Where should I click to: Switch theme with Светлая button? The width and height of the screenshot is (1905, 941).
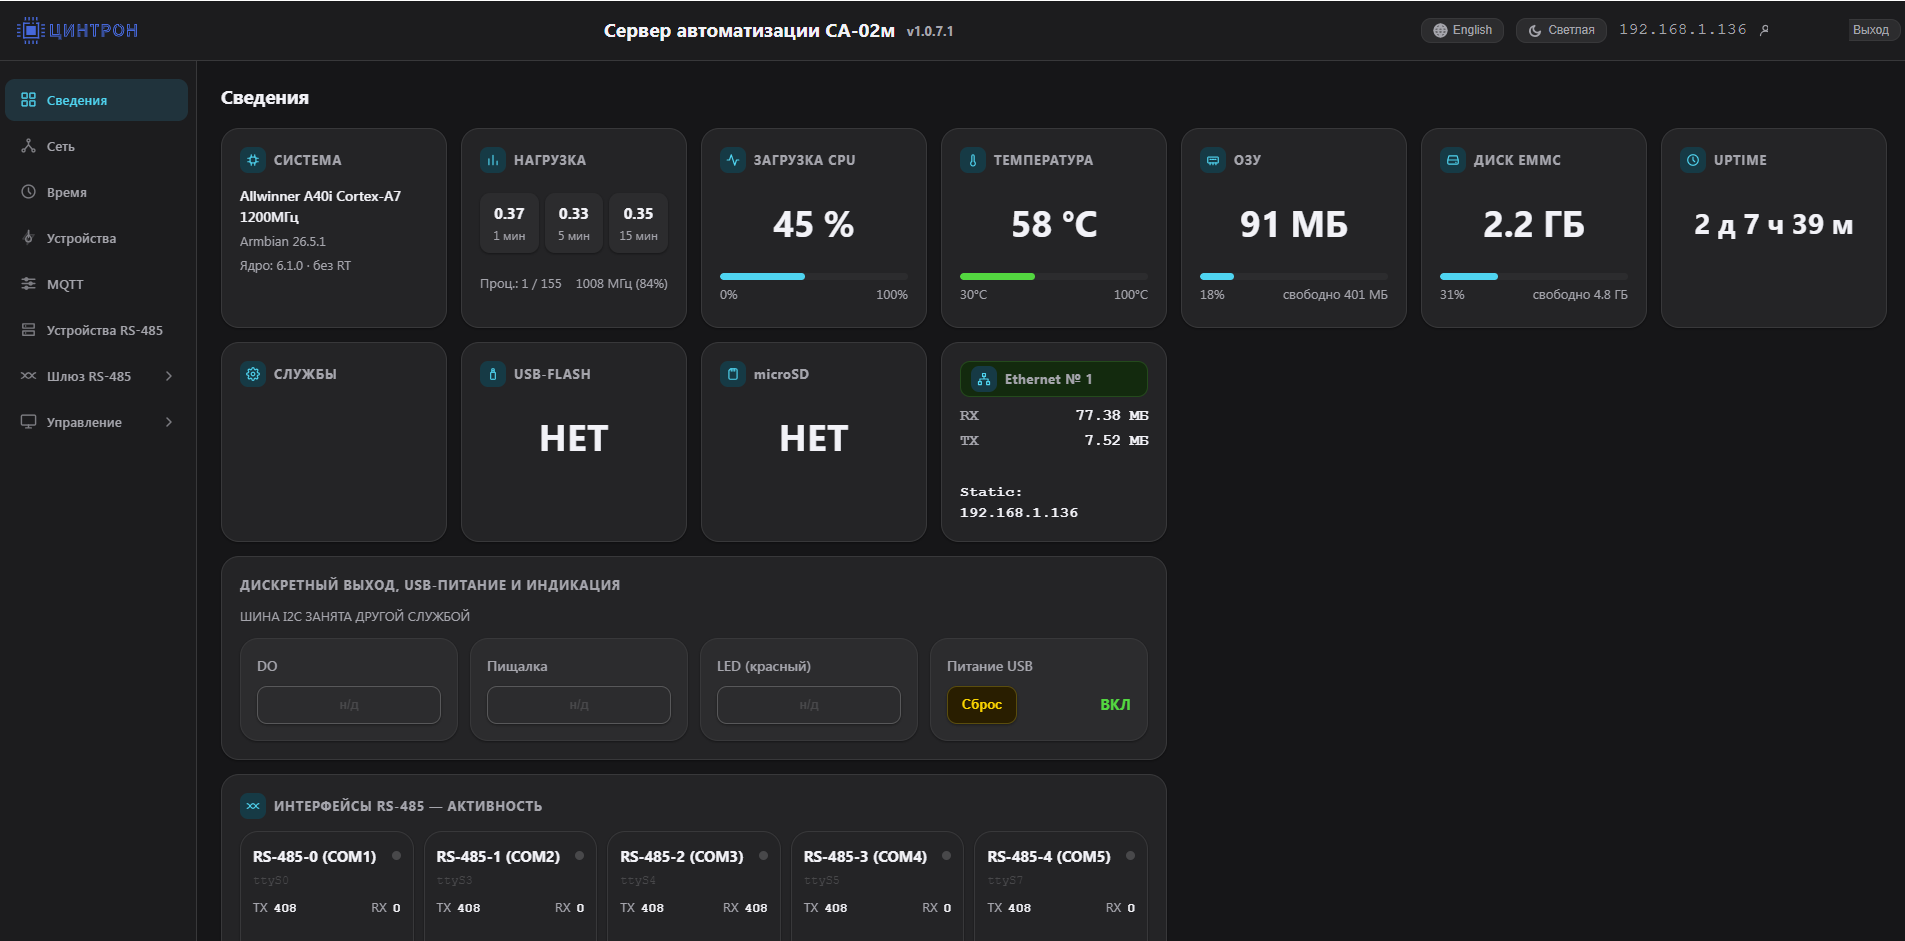tap(1561, 30)
